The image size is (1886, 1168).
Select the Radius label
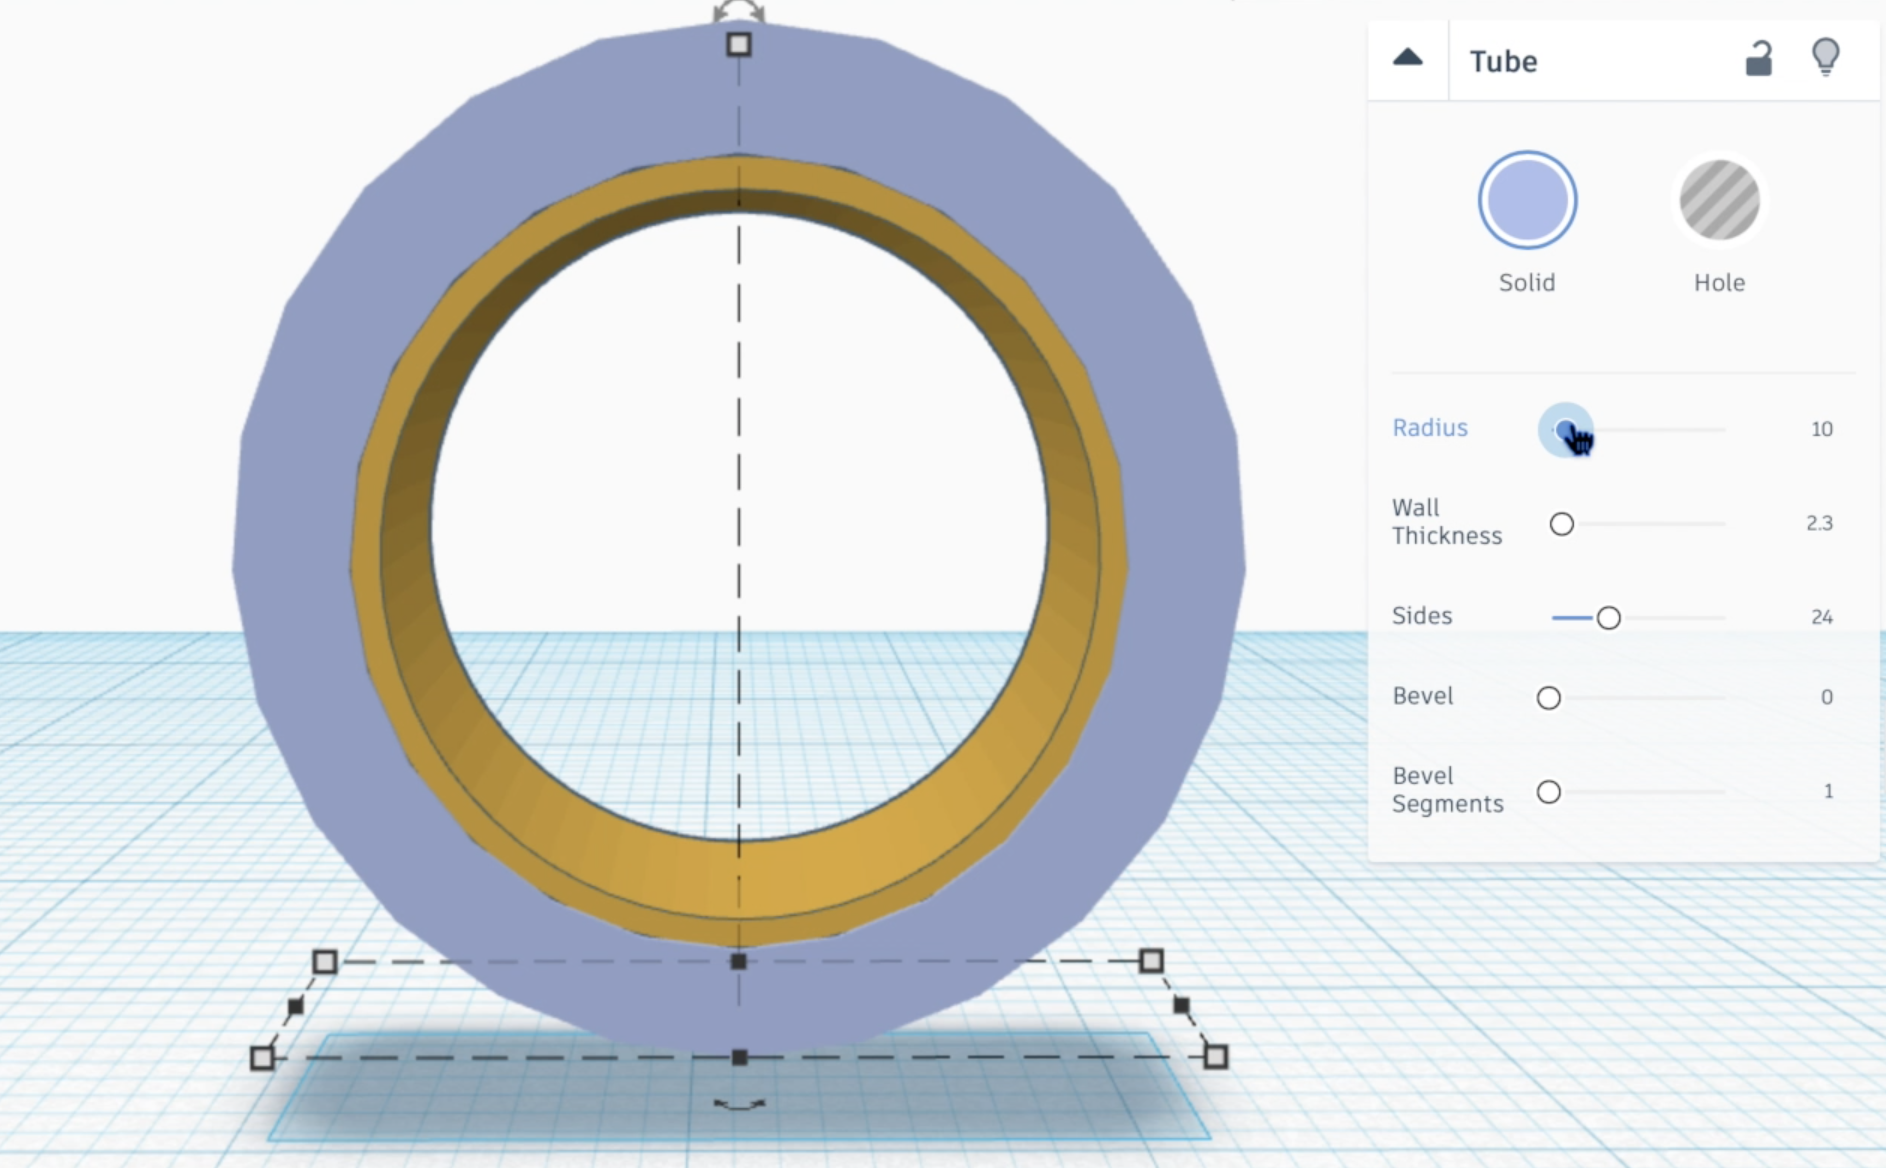[x=1430, y=428]
